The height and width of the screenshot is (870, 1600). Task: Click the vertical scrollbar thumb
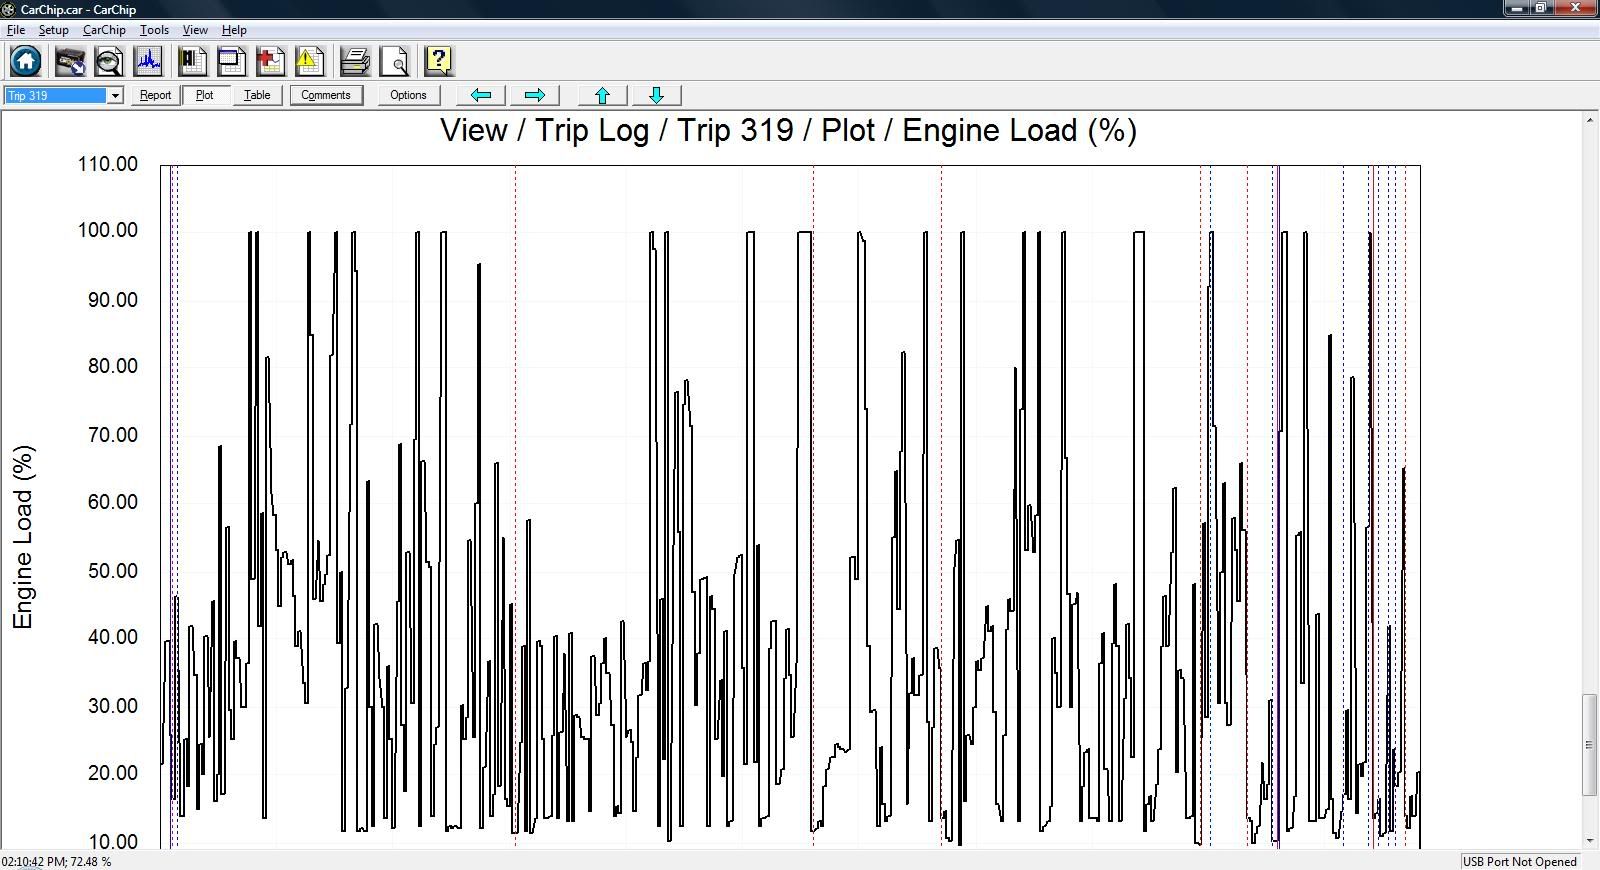1589,744
